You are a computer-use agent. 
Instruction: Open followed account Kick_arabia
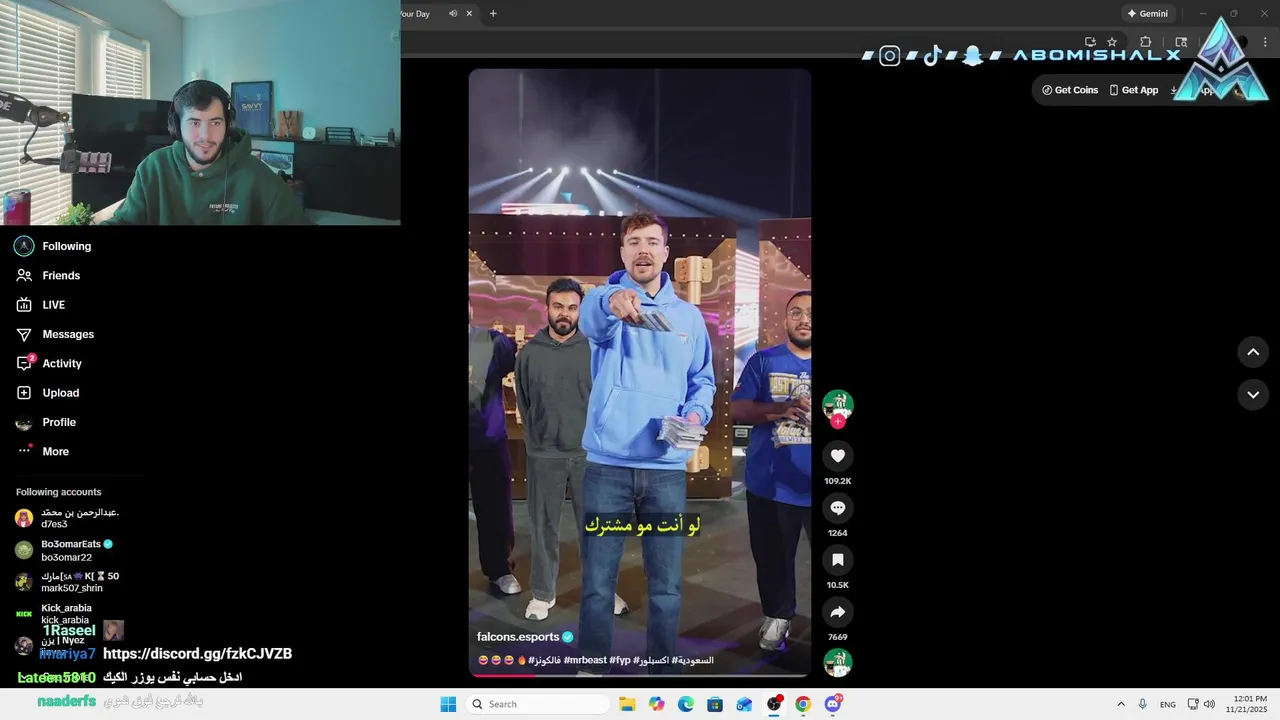(55, 614)
